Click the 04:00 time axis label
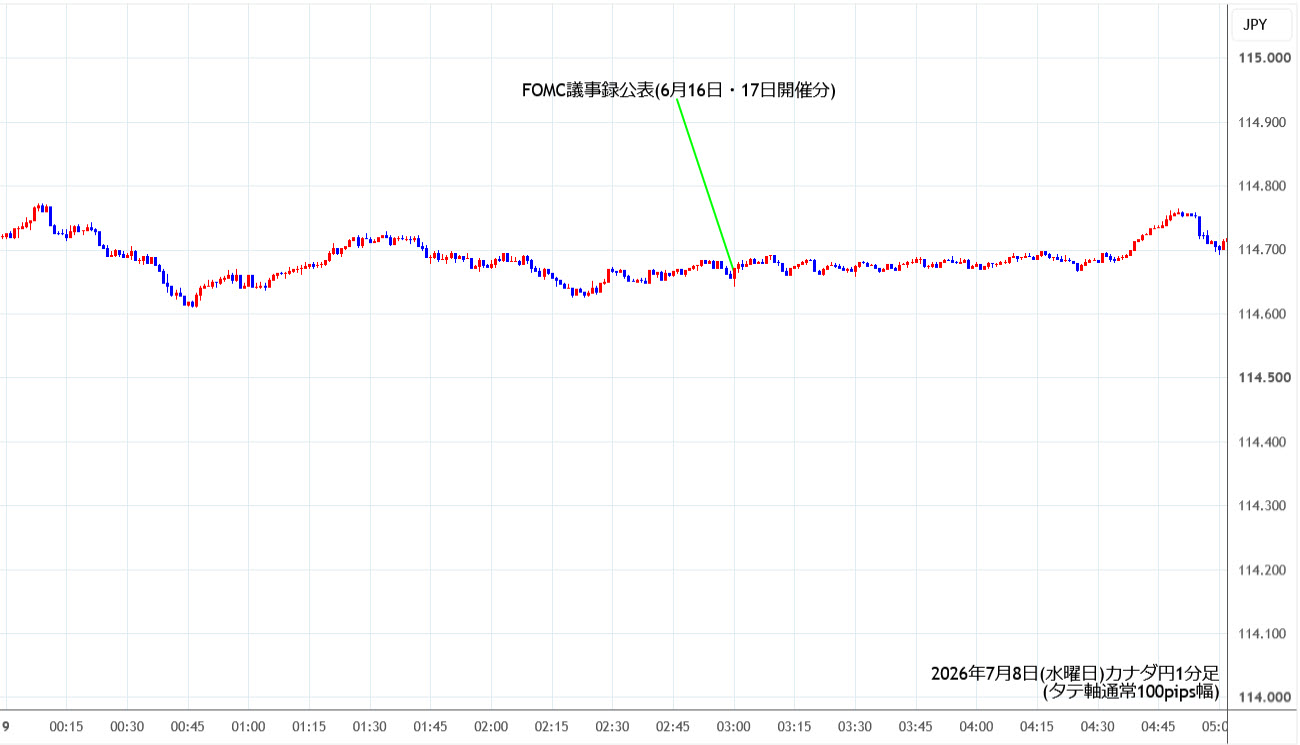This screenshot has width=1300, height=745. [x=976, y=727]
